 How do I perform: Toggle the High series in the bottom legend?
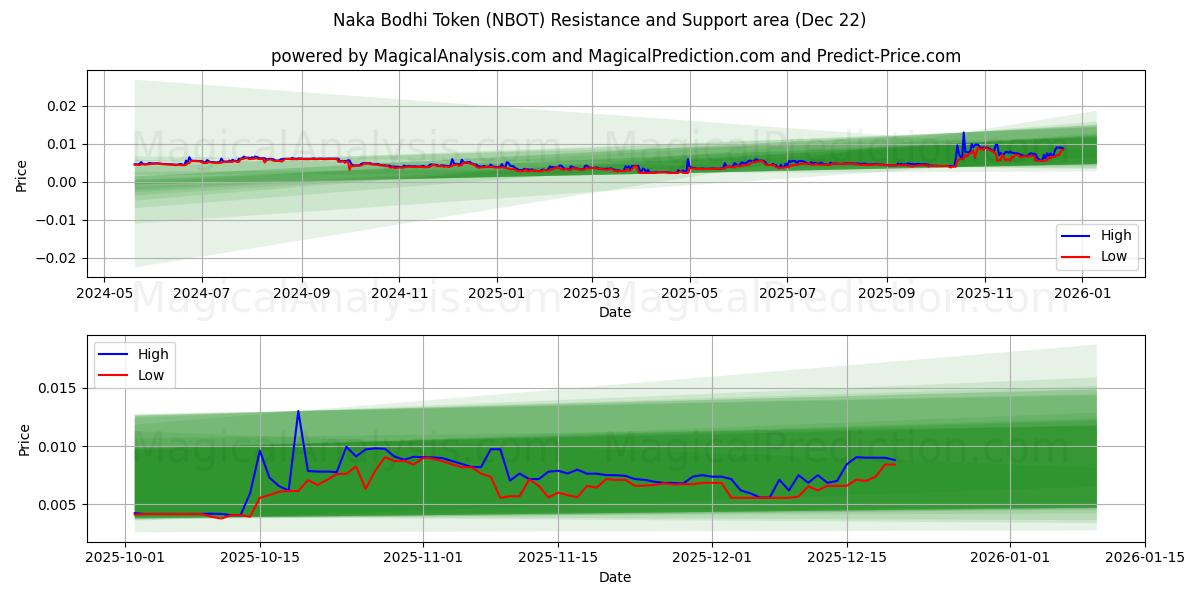152,353
